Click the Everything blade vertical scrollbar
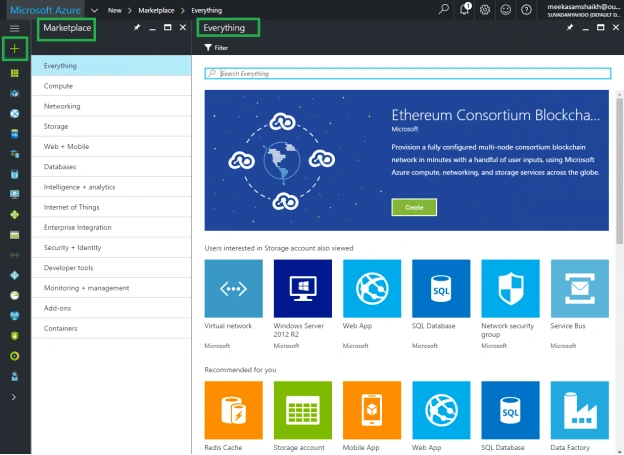Screen dimensions: 624x455 click(619, 167)
